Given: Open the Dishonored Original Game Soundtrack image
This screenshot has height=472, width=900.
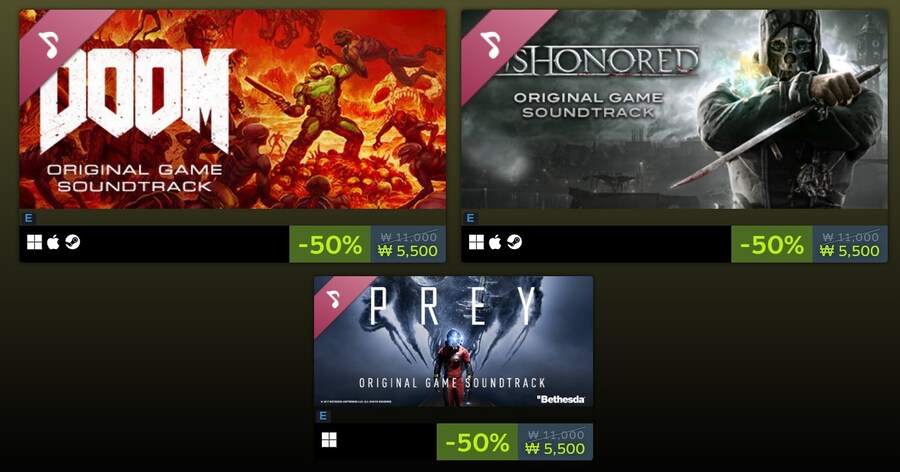Looking at the screenshot, I should point(674,109).
